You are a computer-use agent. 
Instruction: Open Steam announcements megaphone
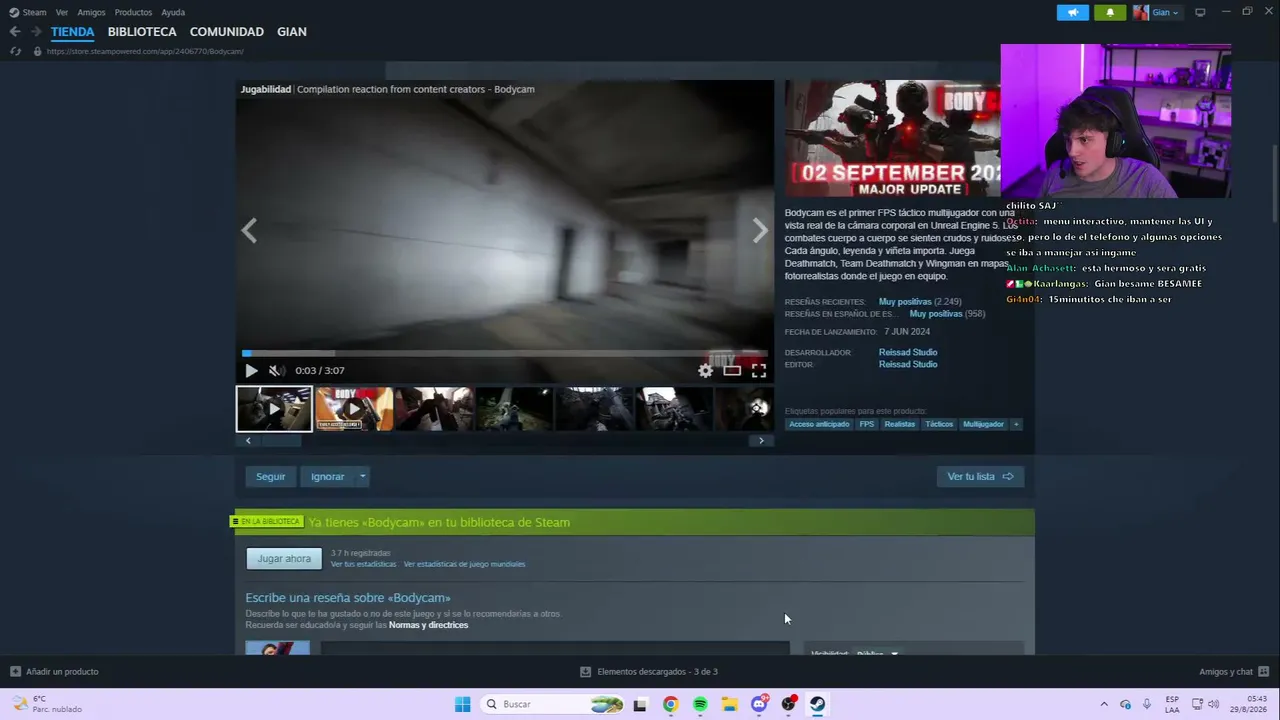pyautogui.click(x=1073, y=12)
